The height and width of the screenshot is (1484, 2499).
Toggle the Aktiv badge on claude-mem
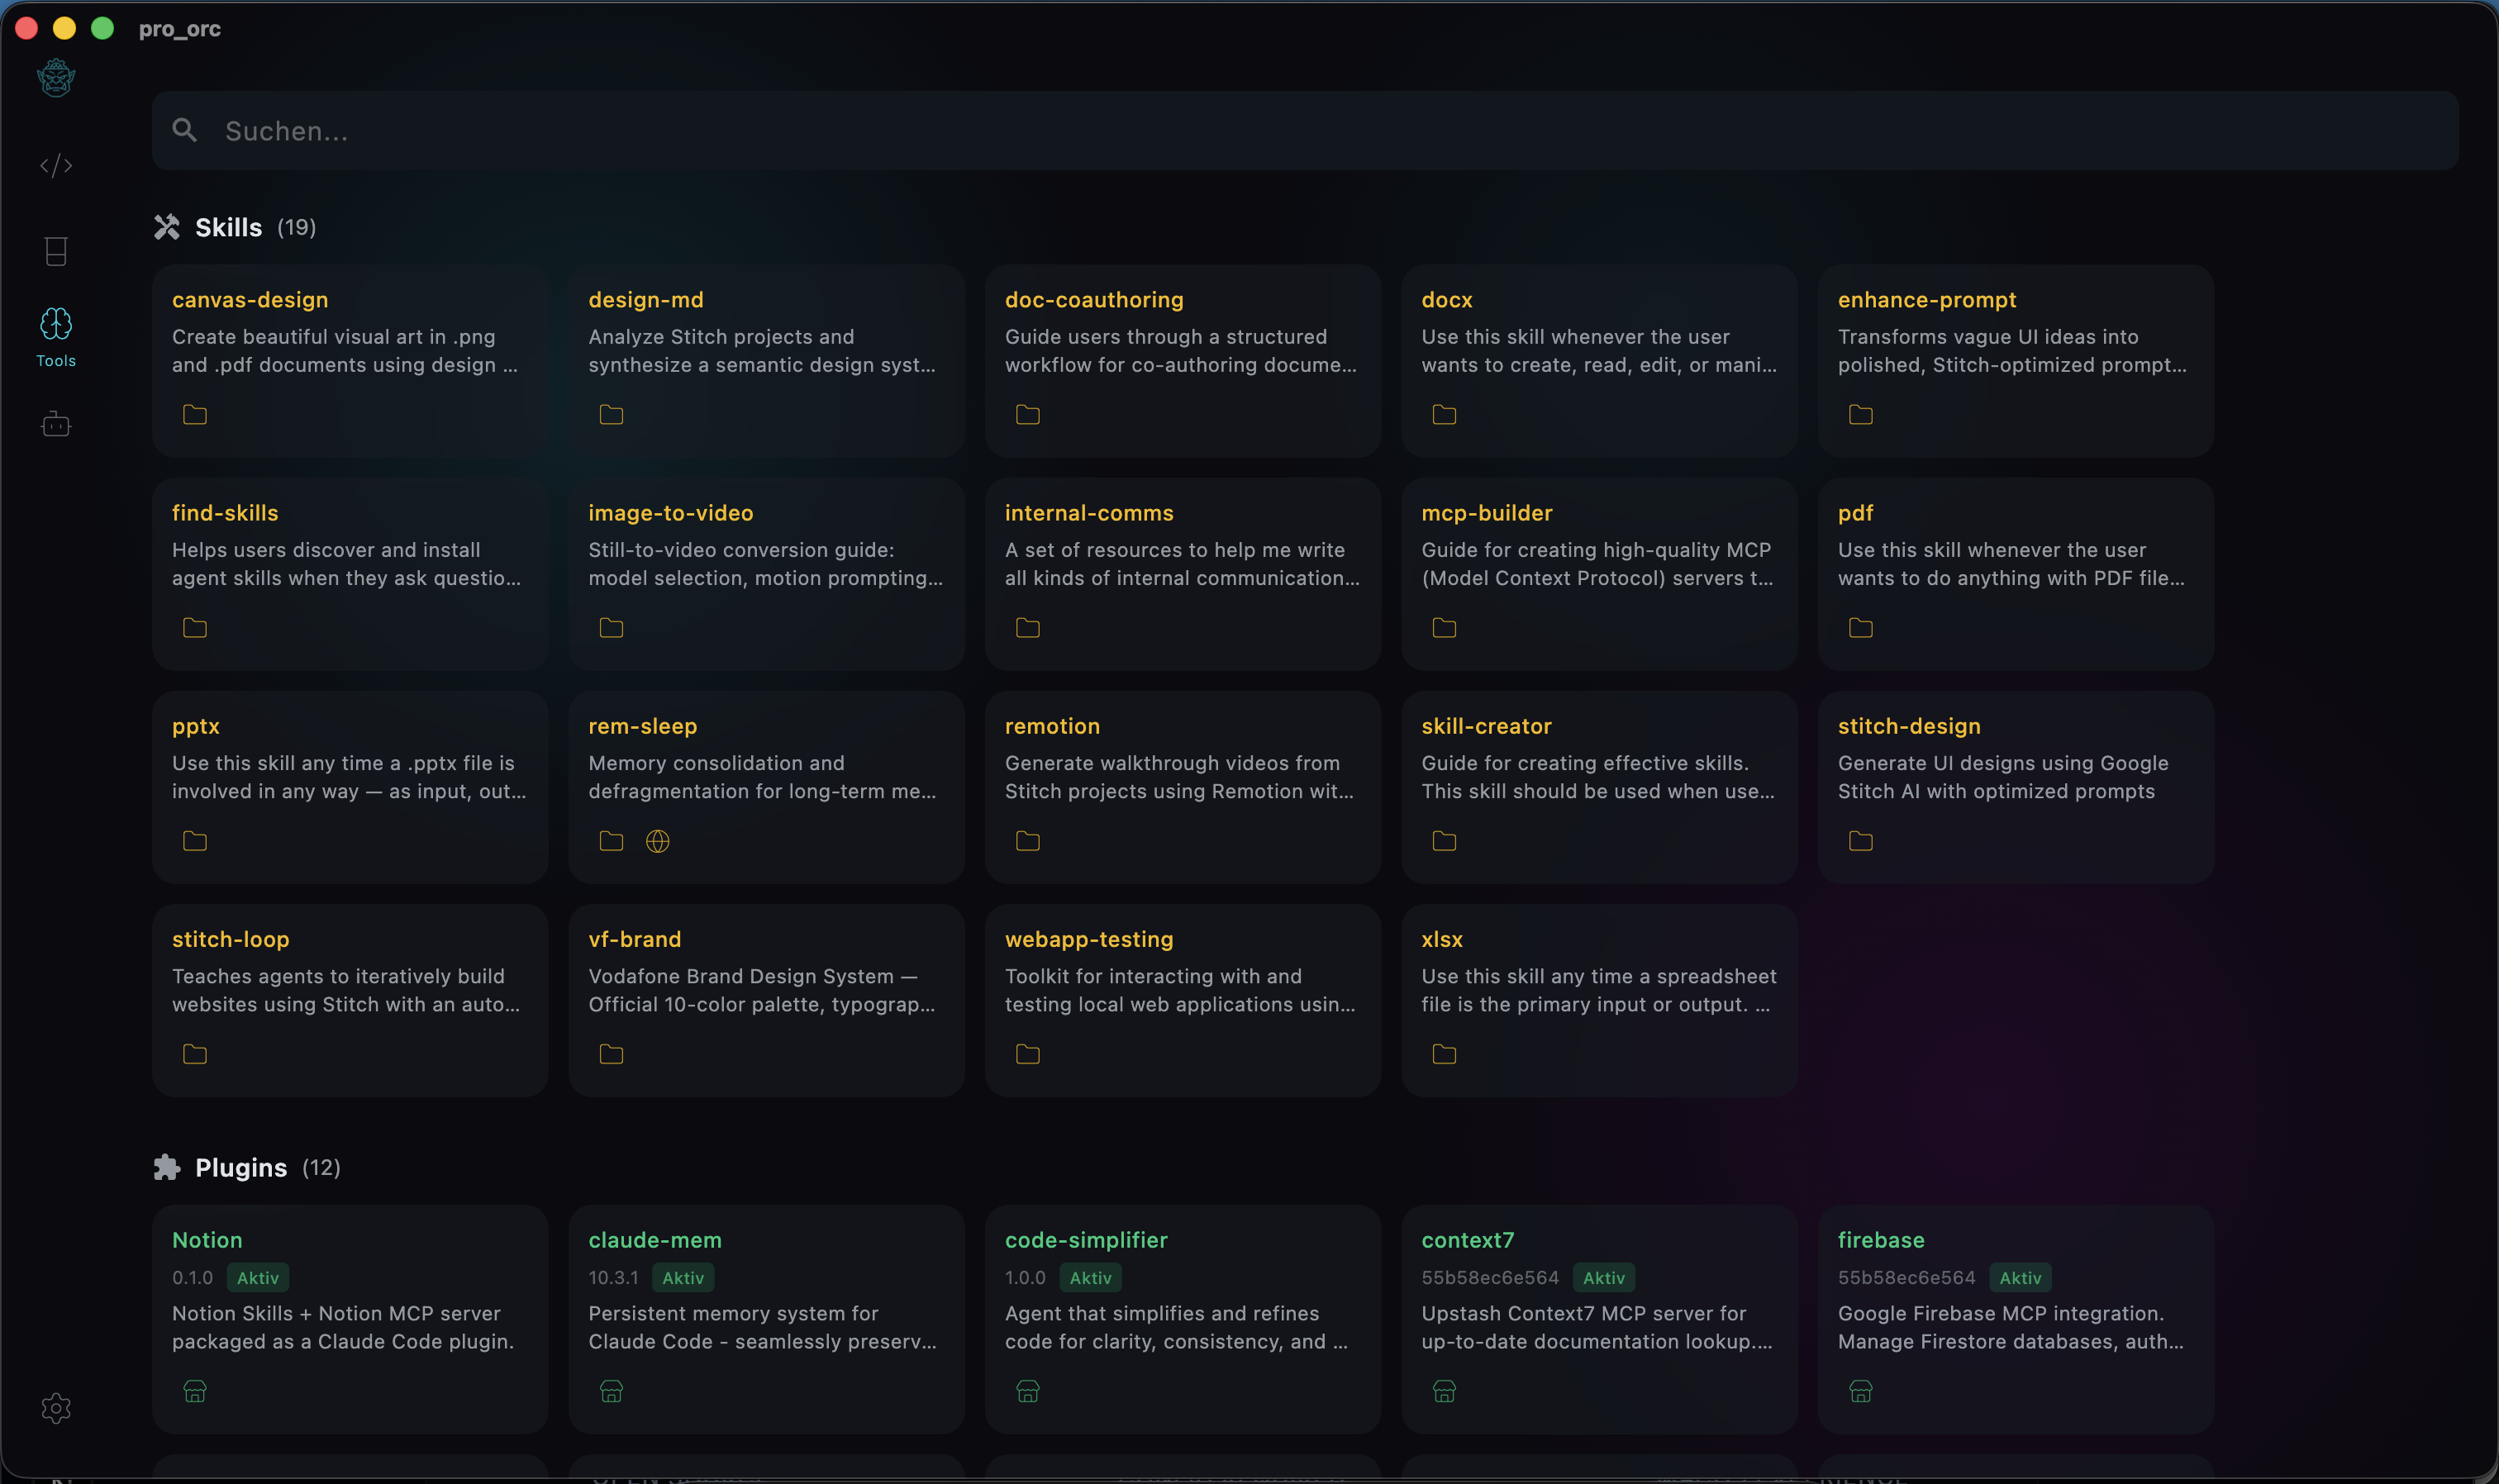point(683,1277)
